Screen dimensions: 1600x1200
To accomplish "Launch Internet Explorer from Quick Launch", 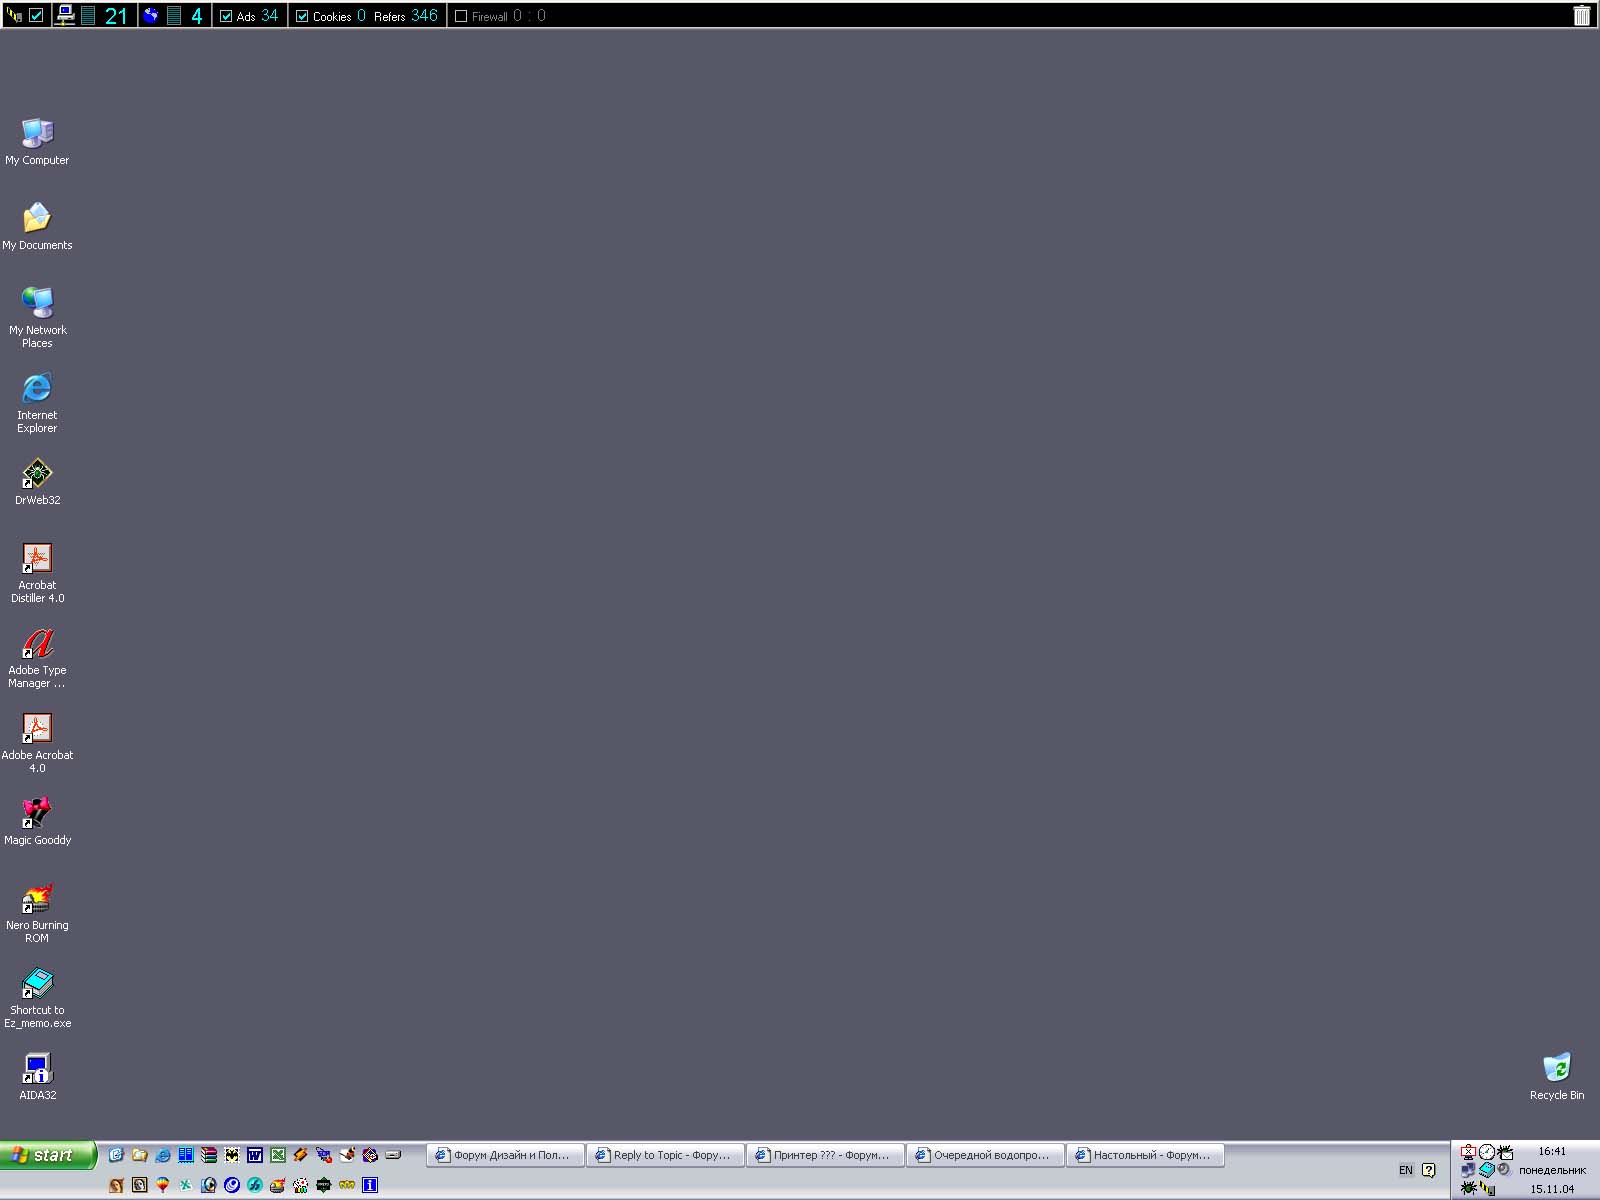I will pyautogui.click(x=163, y=1155).
